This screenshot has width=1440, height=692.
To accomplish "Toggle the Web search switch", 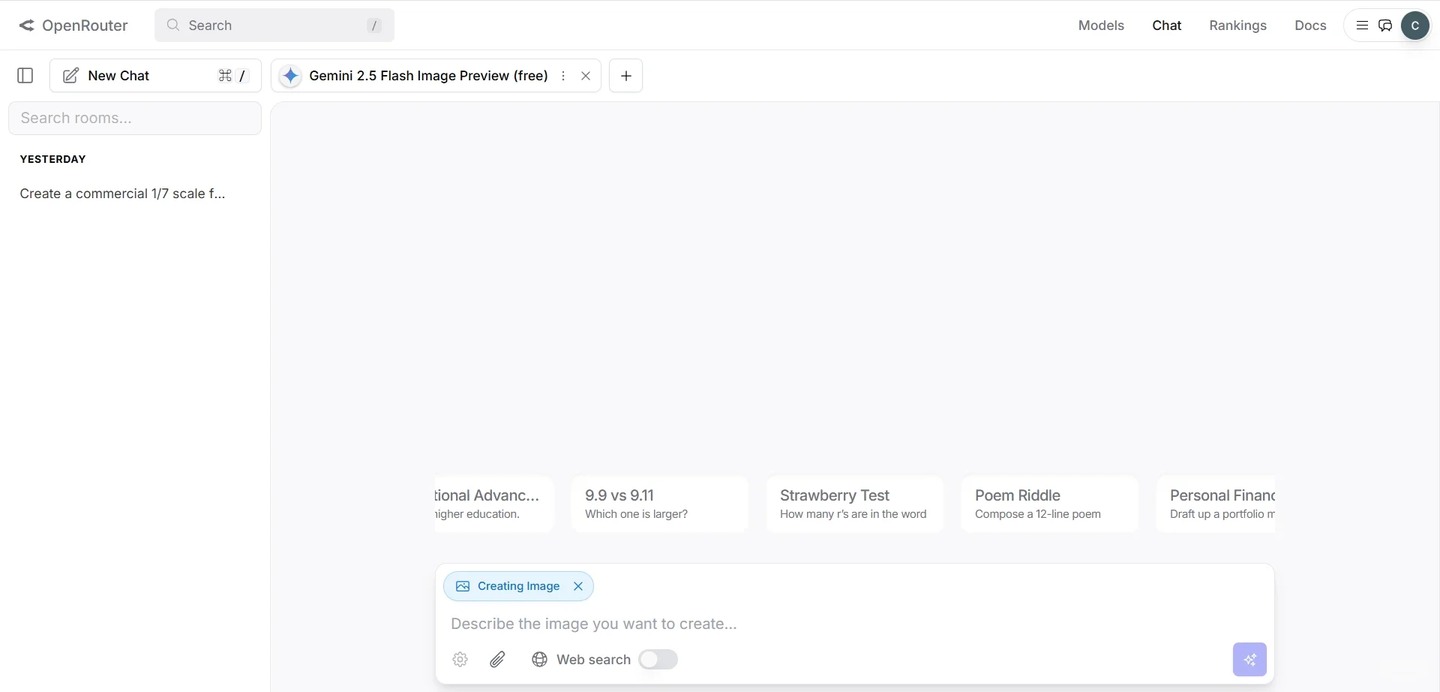I will (x=658, y=659).
